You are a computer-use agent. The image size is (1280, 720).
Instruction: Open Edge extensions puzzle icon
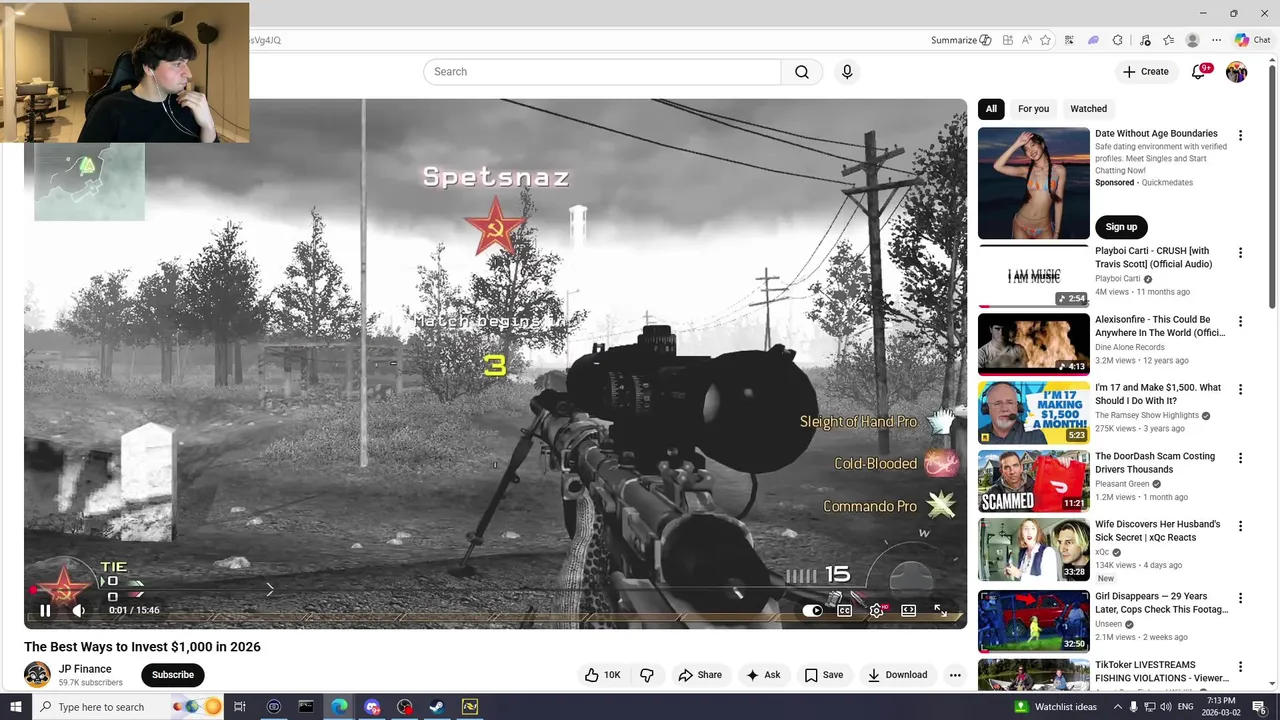point(1118,40)
